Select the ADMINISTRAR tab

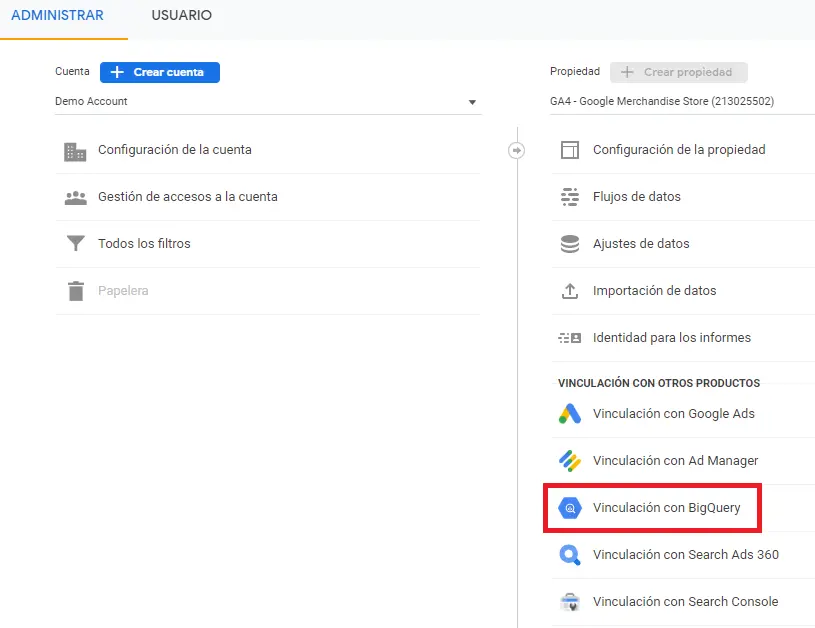(x=57, y=15)
